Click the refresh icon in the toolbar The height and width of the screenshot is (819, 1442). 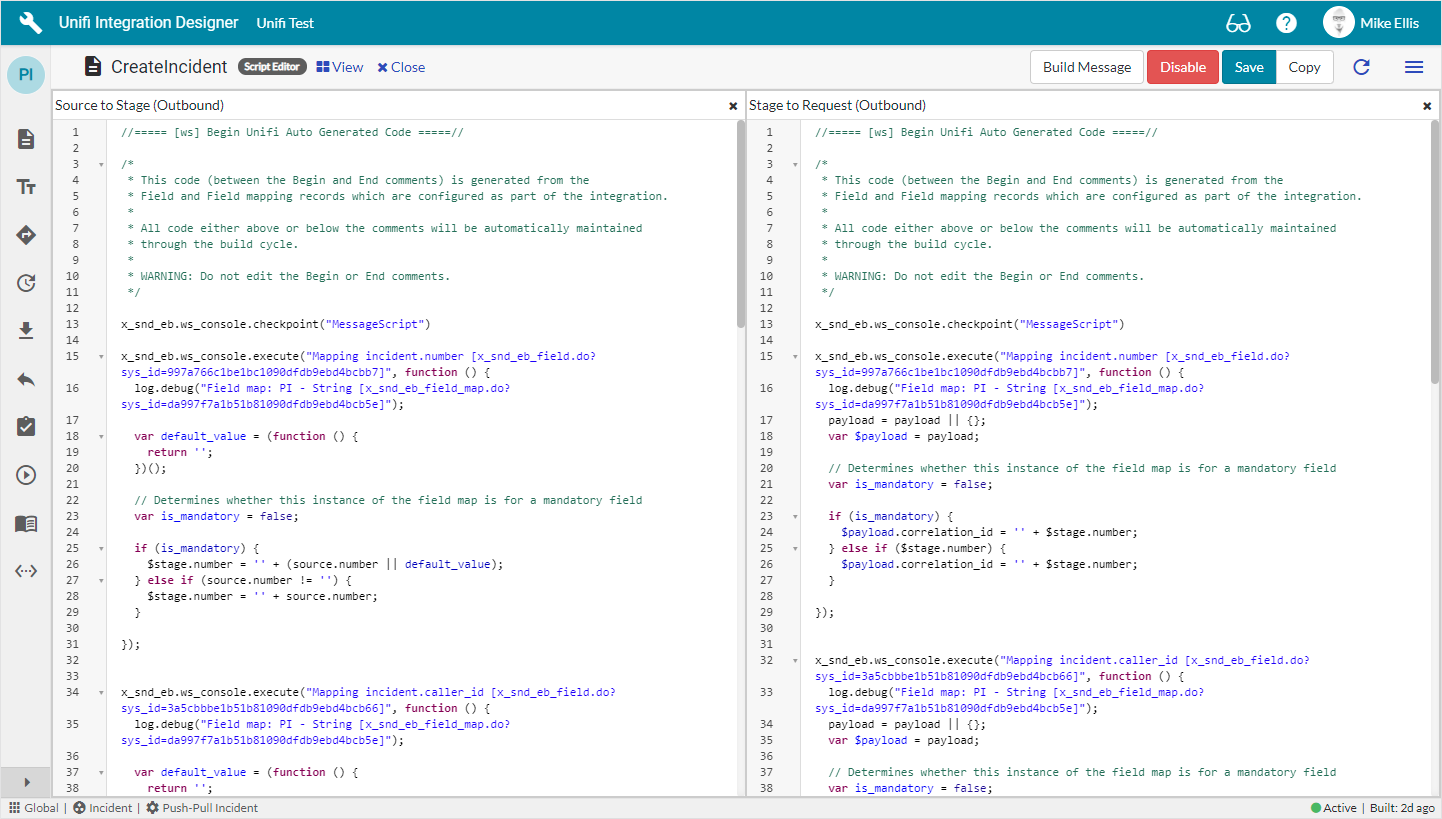[1361, 67]
